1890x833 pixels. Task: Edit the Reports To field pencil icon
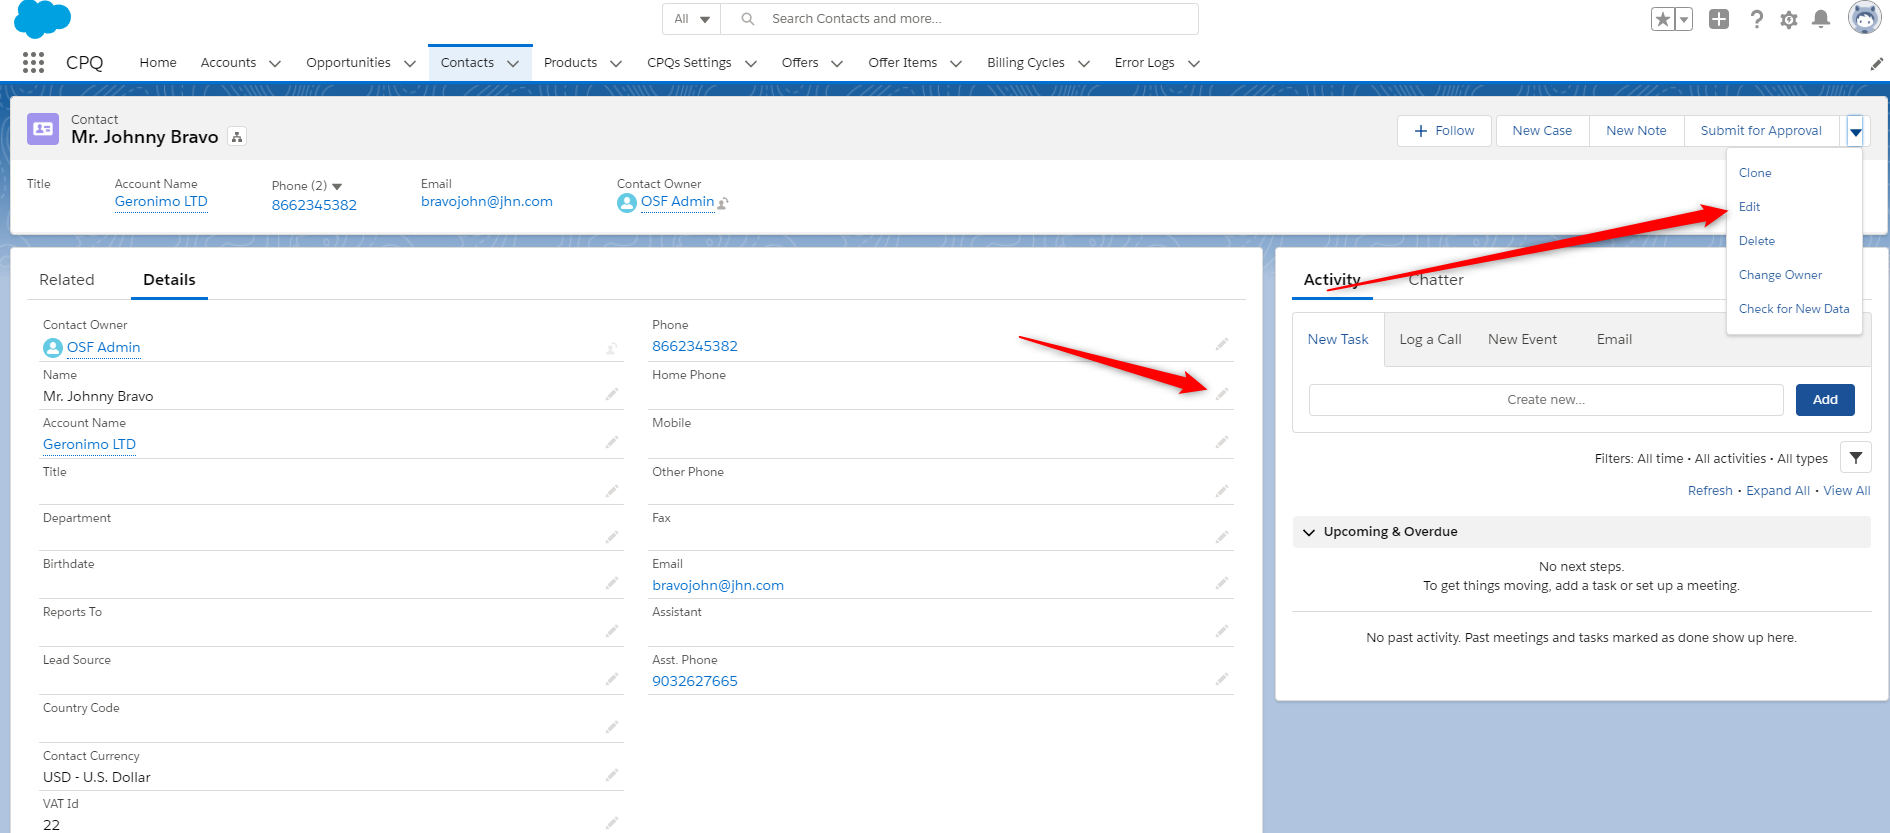click(612, 631)
